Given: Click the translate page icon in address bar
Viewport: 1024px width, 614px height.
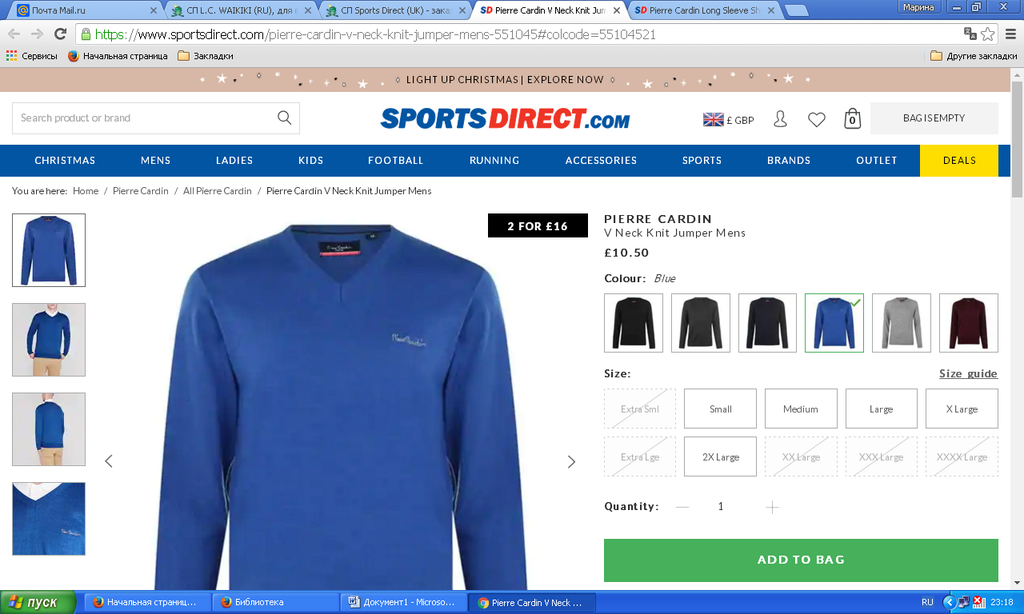Looking at the screenshot, I should pyautogui.click(x=970, y=34).
